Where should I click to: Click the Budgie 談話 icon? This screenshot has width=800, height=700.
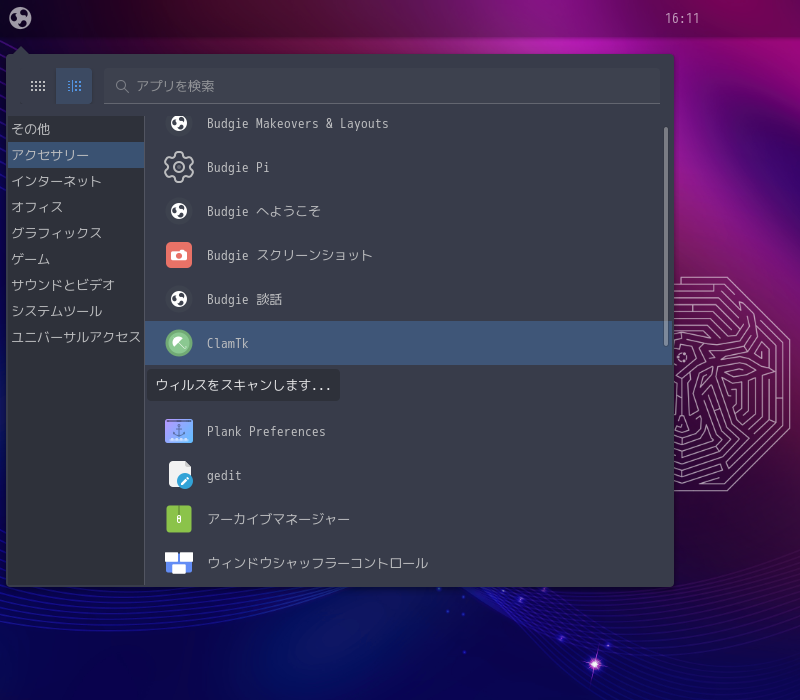[x=179, y=299]
